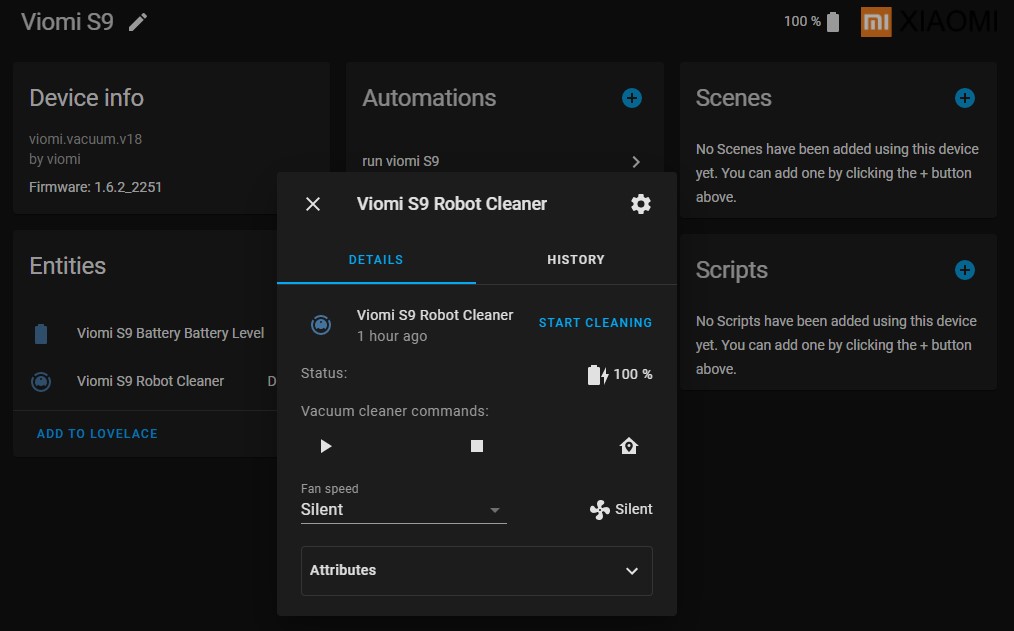Click the robot vacuum icon in the dialog
This screenshot has height=631, width=1014.
[321, 325]
